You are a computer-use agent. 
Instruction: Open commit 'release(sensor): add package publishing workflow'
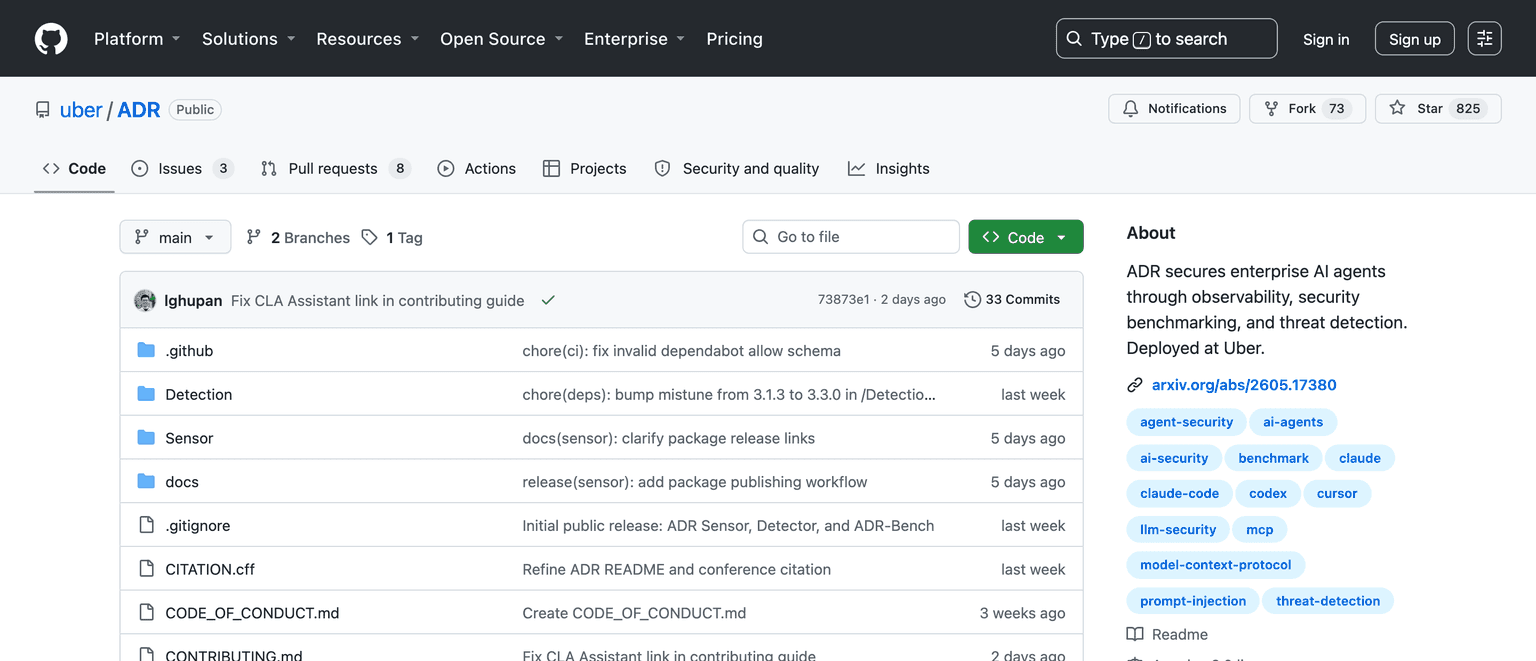pyautogui.click(x=695, y=482)
